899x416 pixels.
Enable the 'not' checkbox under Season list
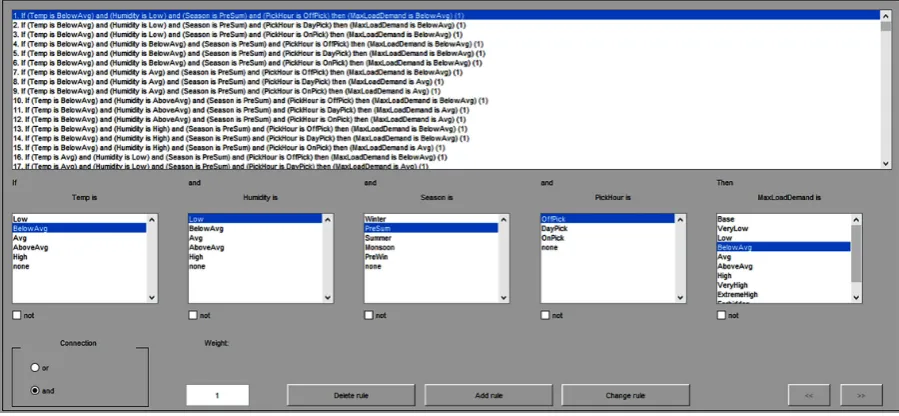point(369,315)
